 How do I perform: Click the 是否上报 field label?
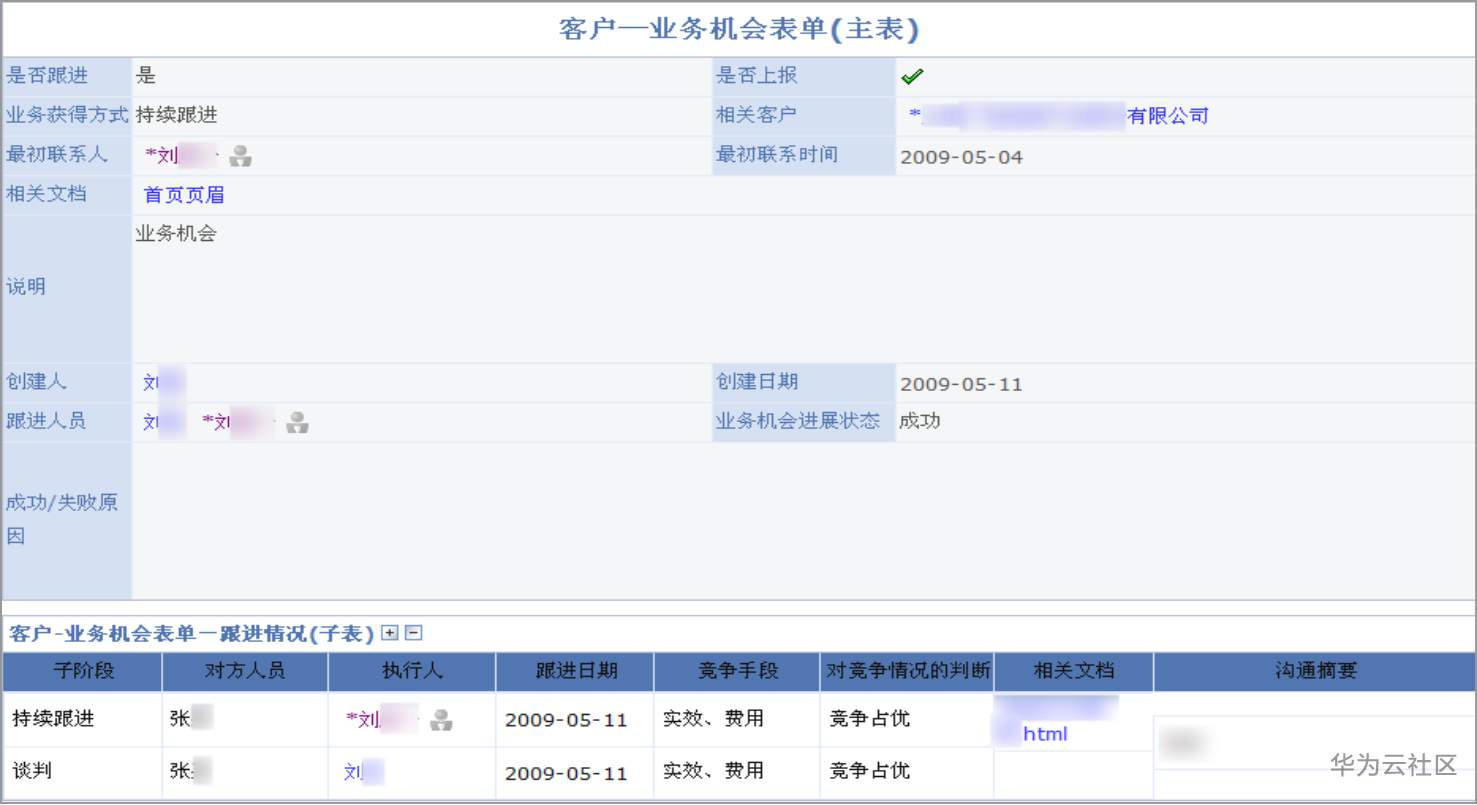pyautogui.click(x=756, y=75)
